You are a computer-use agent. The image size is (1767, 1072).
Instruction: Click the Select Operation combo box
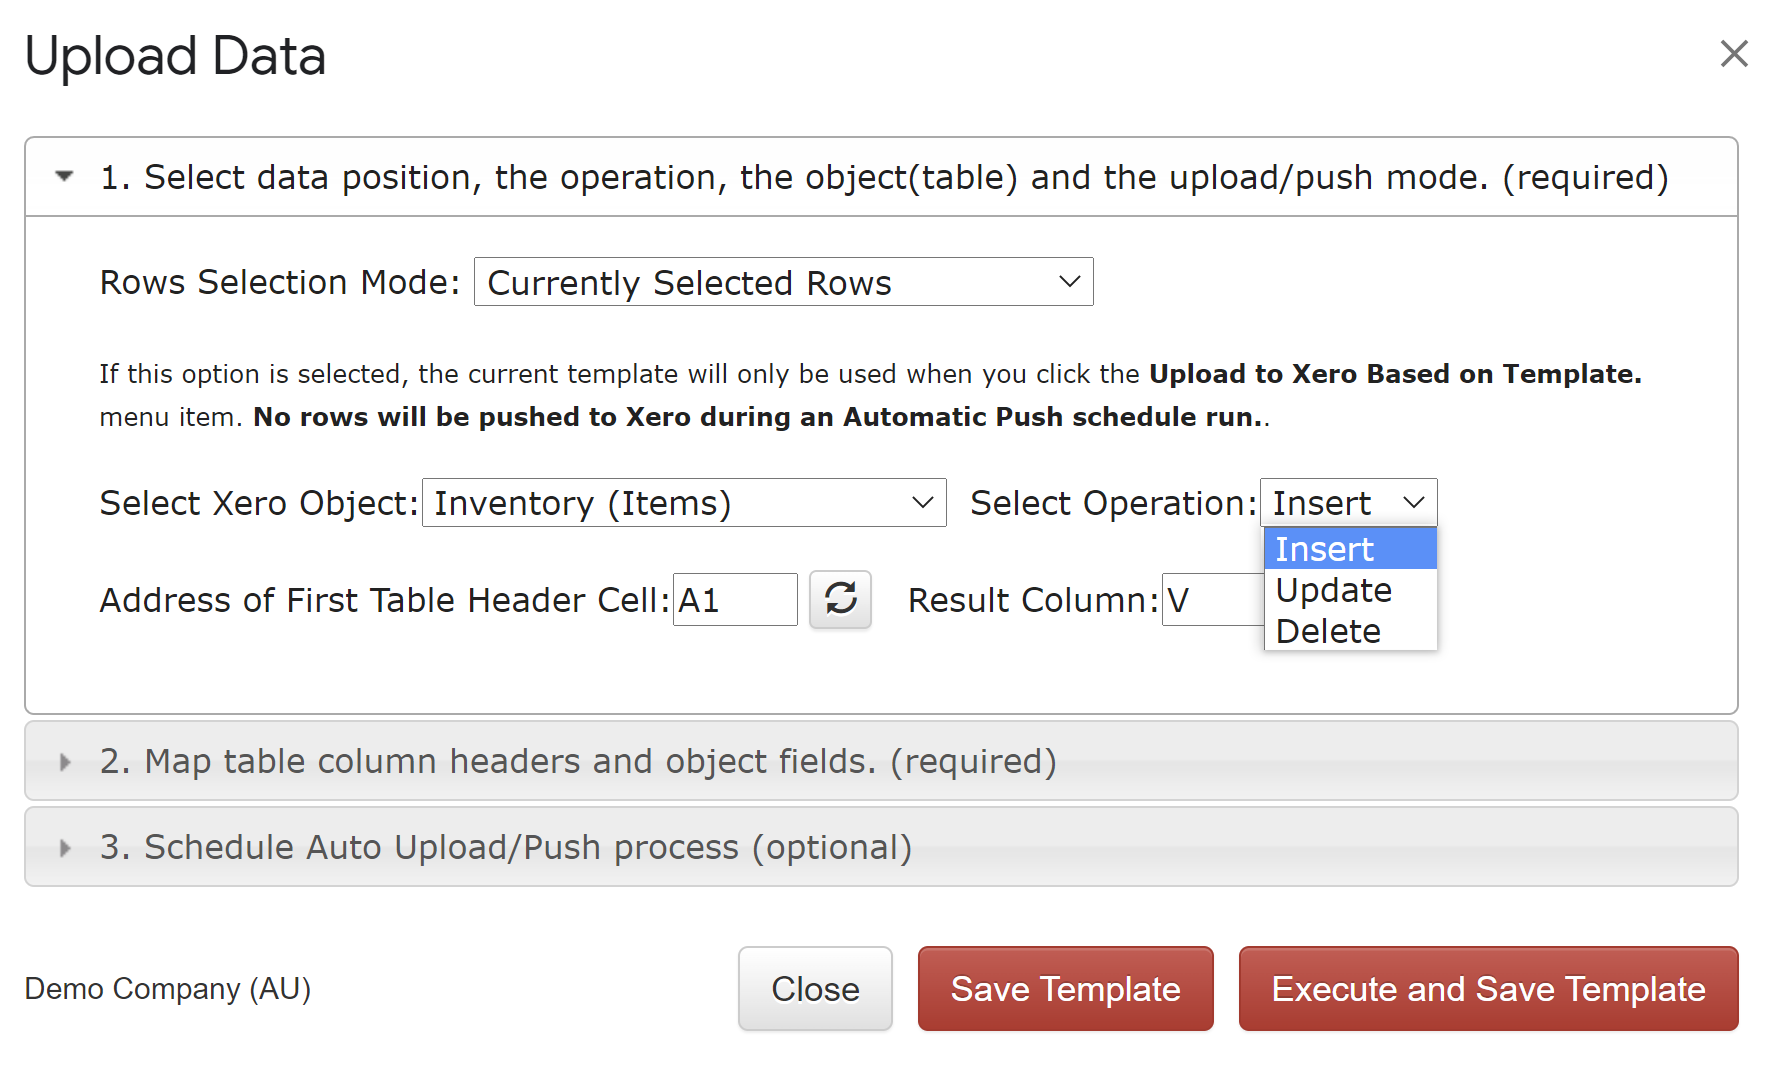(x=1348, y=503)
